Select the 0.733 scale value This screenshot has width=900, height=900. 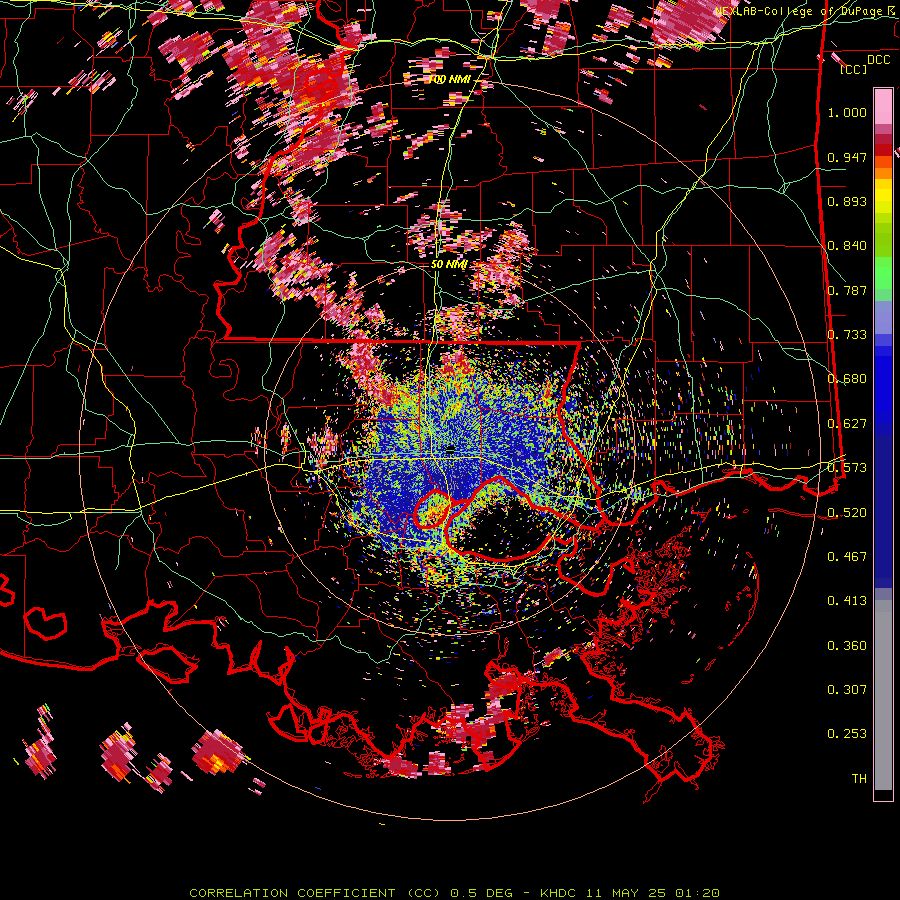tap(847, 335)
